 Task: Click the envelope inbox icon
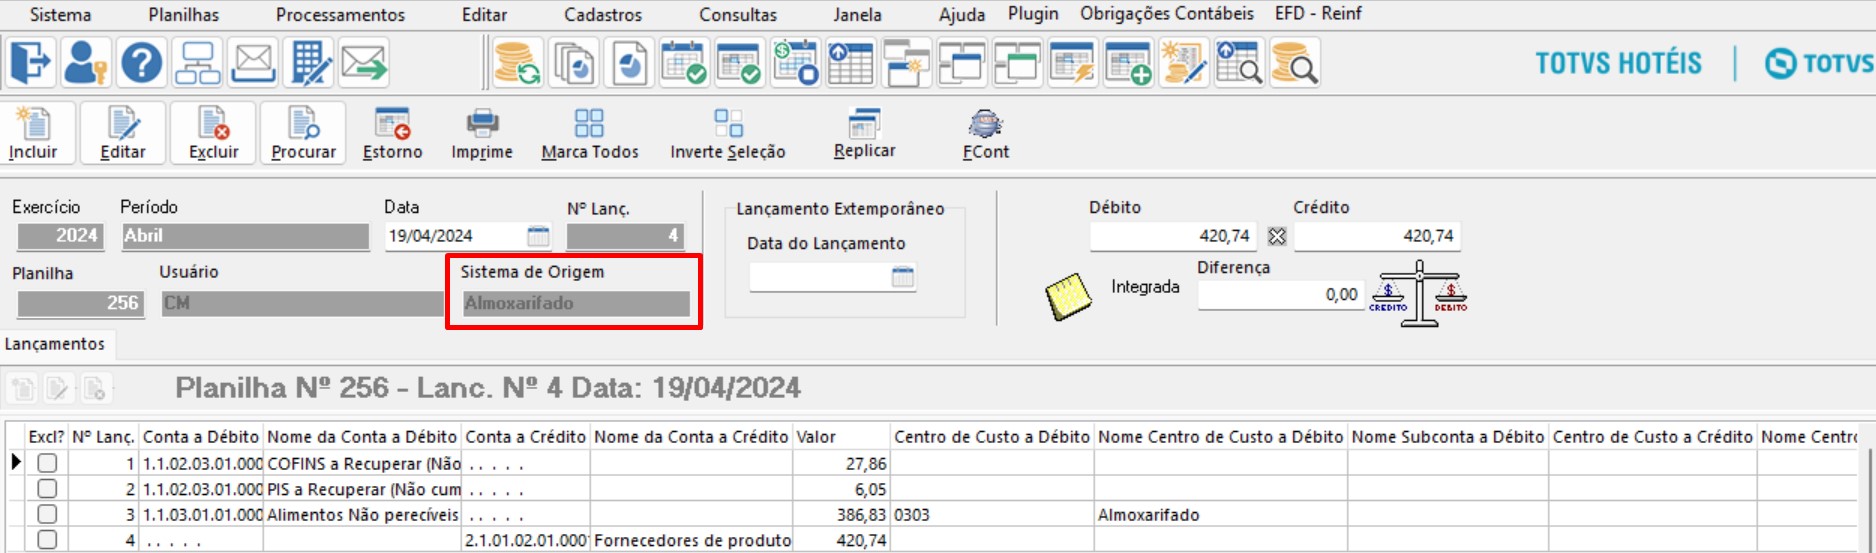(x=254, y=63)
